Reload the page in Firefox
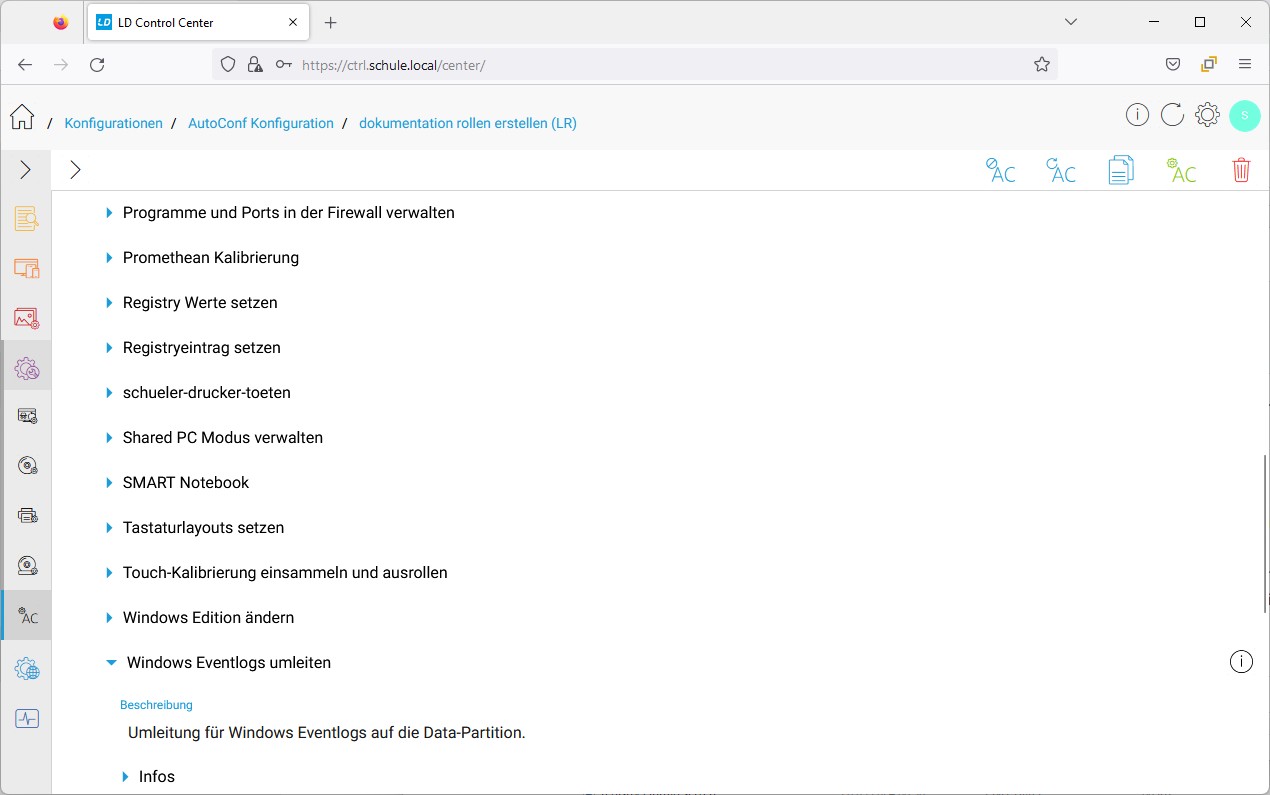The width and height of the screenshot is (1270, 795). point(97,64)
